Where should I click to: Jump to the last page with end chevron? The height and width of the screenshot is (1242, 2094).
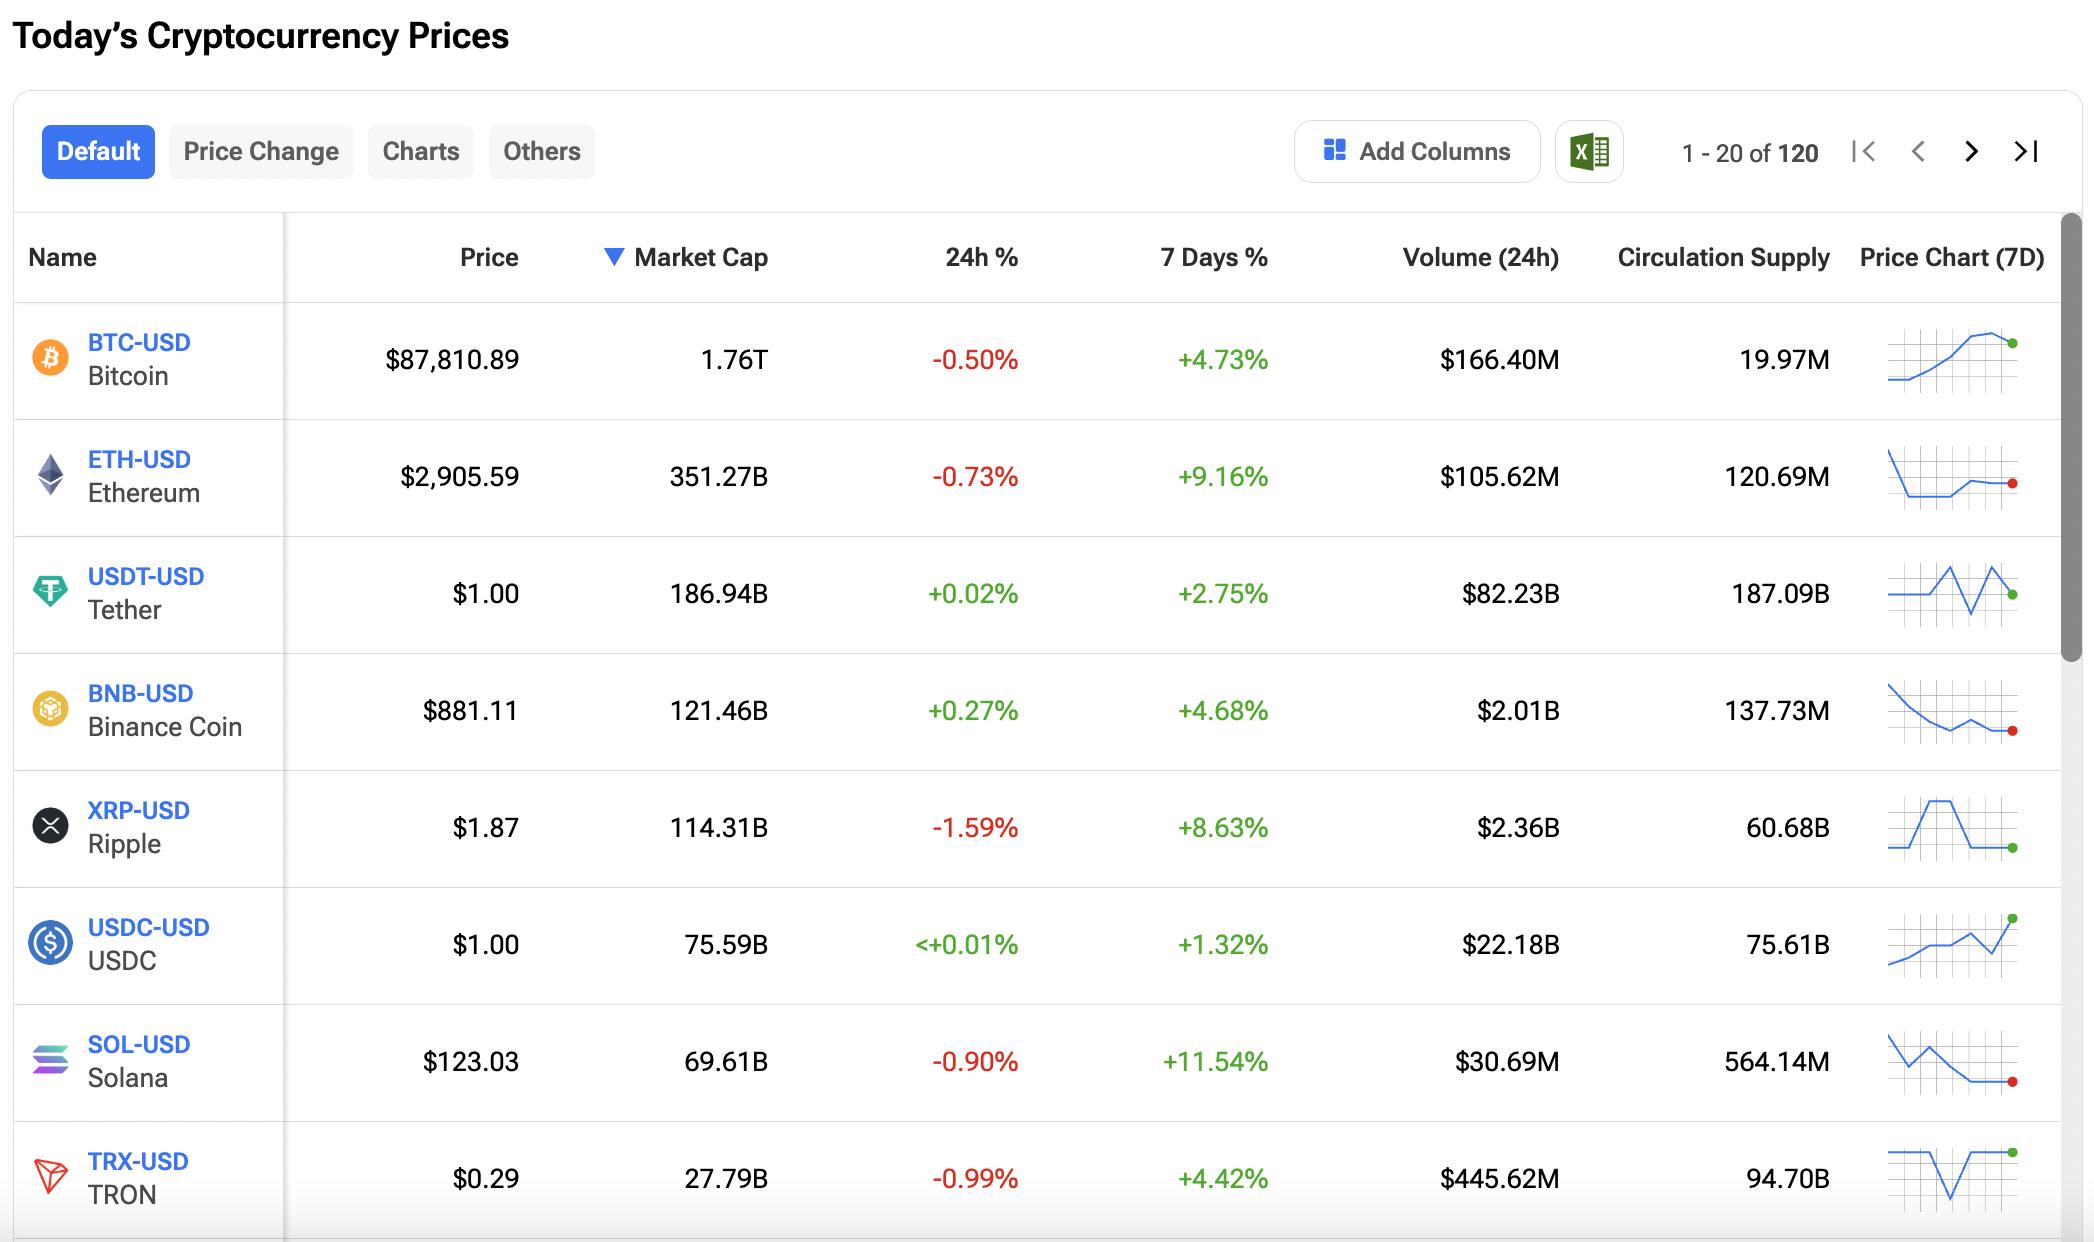click(x=2026, y=151)
